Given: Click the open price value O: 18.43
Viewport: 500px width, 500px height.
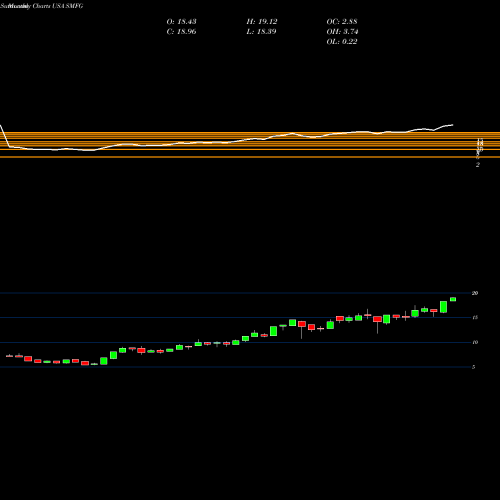Looking at the screenshot, I should tap(181, 22).
